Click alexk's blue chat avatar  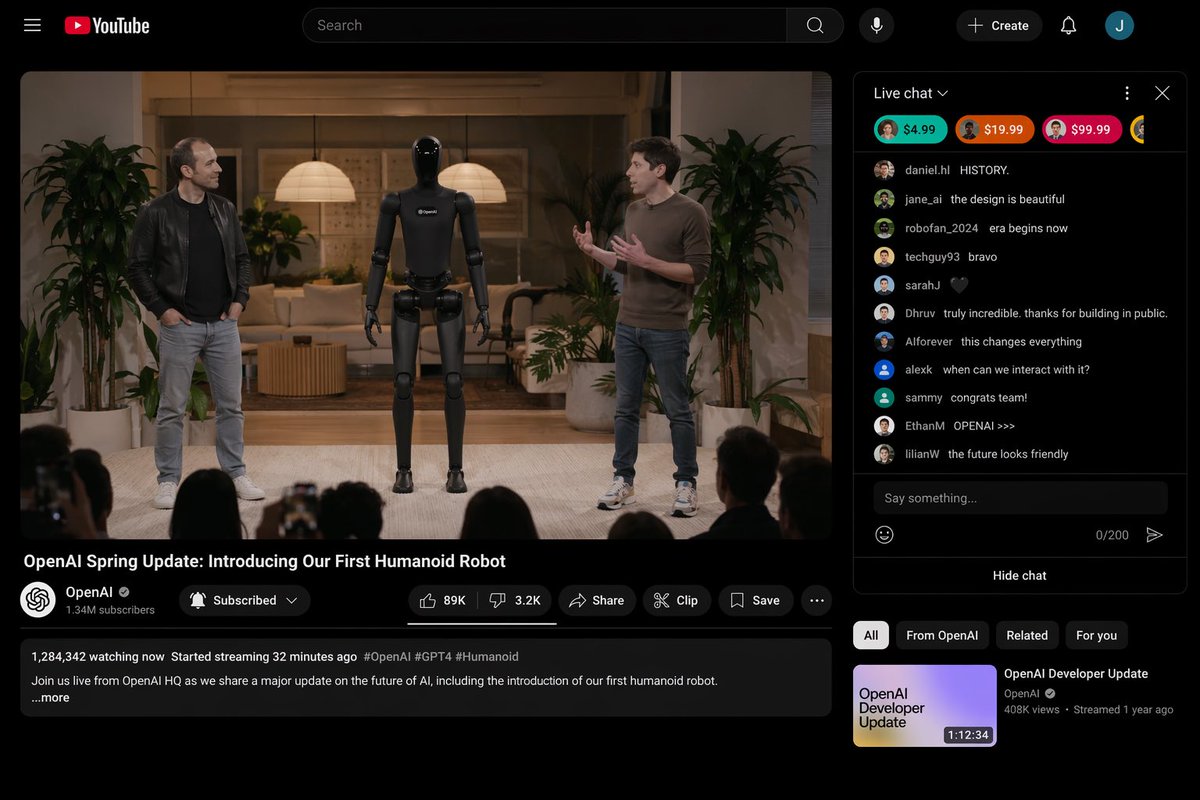[884, 369]
